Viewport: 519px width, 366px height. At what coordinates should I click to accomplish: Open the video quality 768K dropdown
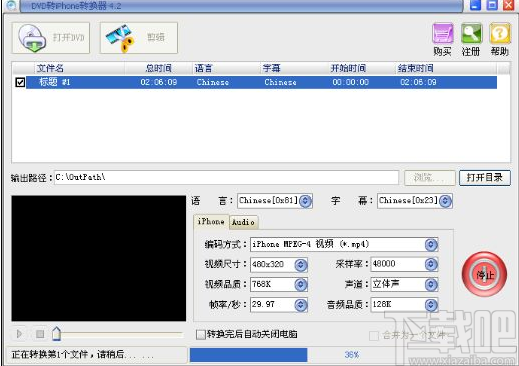point(301,284)
